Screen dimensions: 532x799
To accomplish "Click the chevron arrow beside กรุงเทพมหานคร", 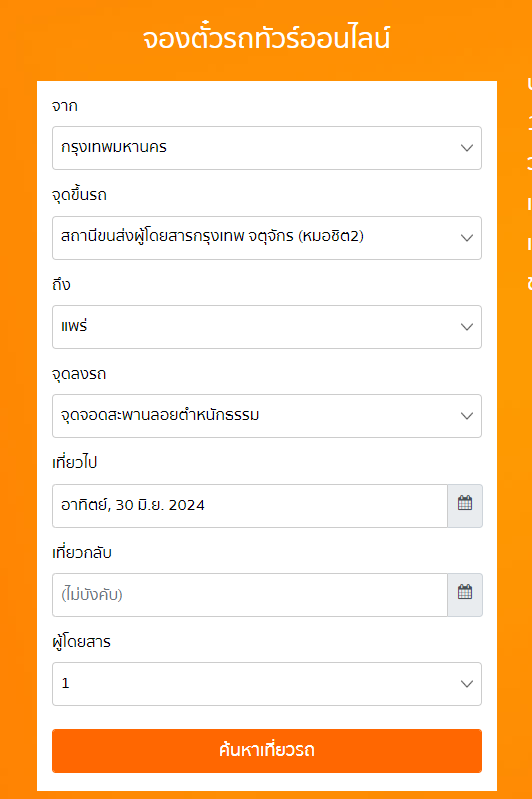I will (467, 148).
